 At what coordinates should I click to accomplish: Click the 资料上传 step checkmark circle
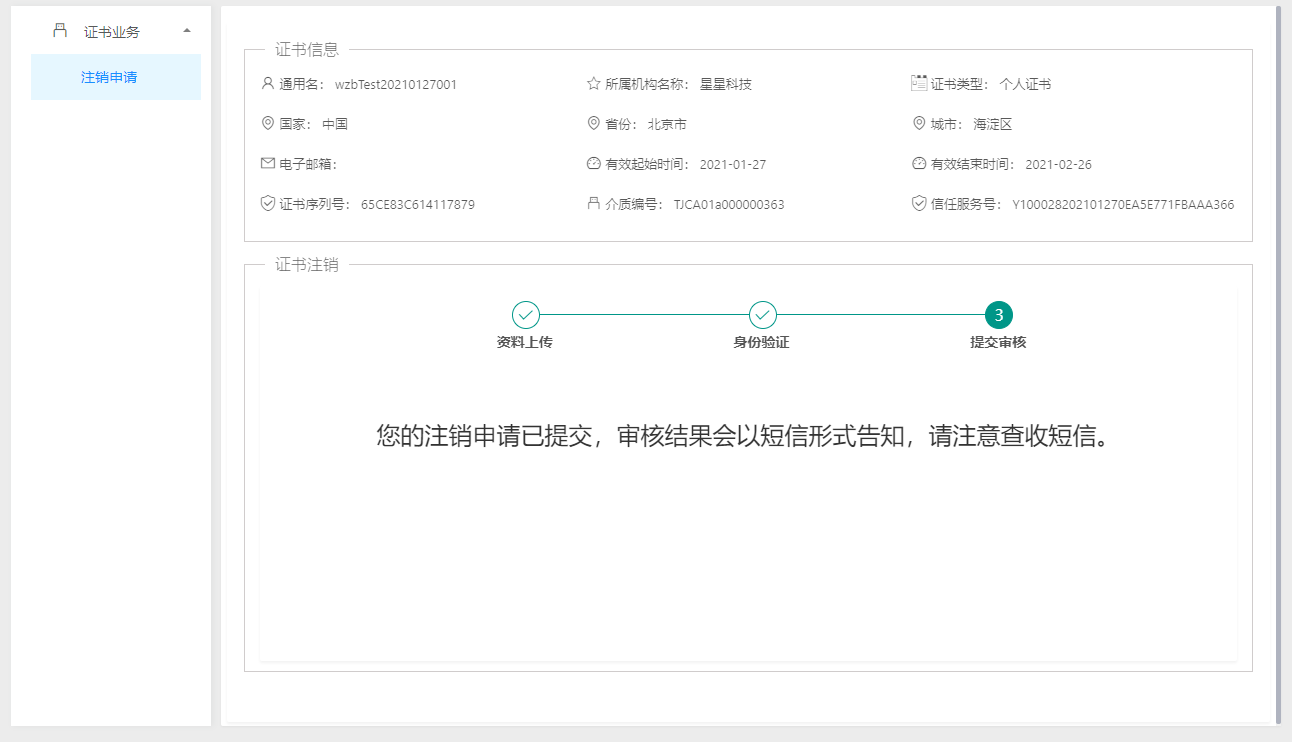pos(526,315)
